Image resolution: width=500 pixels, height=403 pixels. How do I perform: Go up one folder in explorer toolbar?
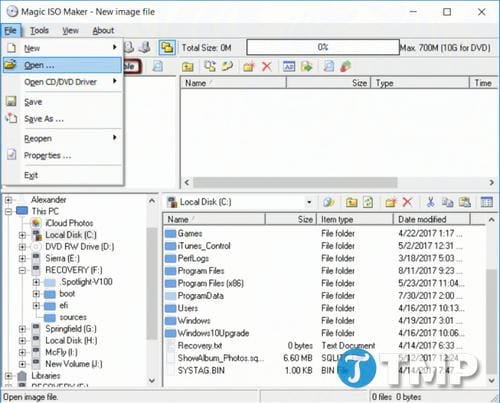click(x=351, y=202)
